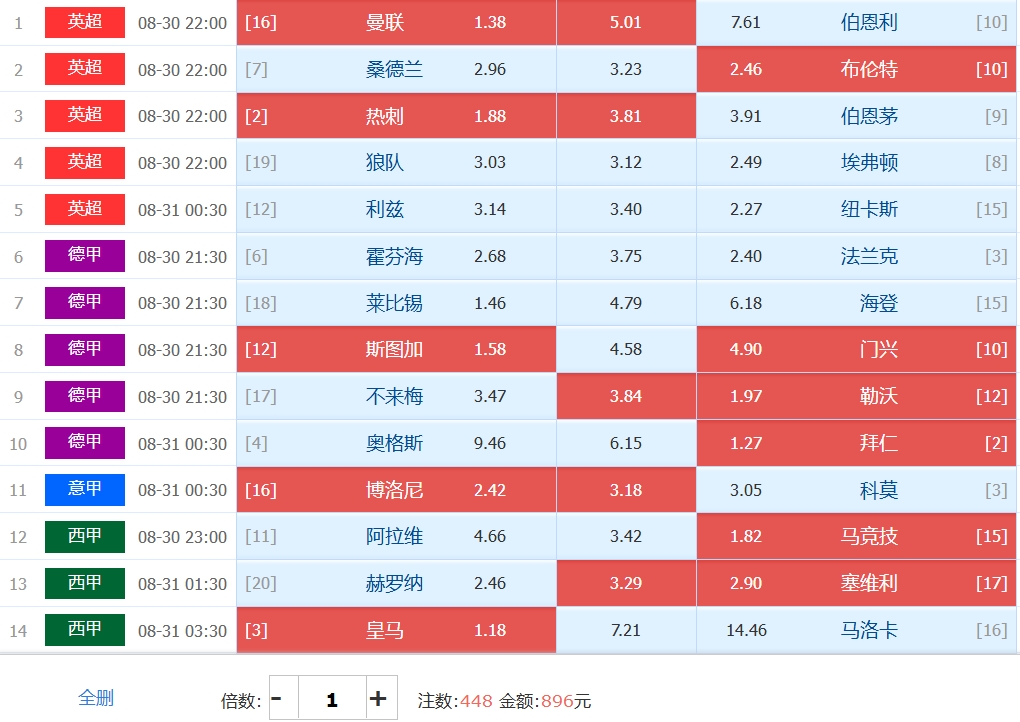Click kickoff time 08-31 01:30 for 赫罗纳
1020x722 pixels.
[x=182, y=583]
